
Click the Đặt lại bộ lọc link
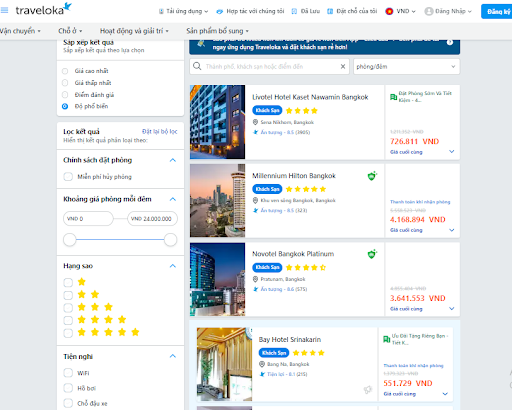coord(160,131)
